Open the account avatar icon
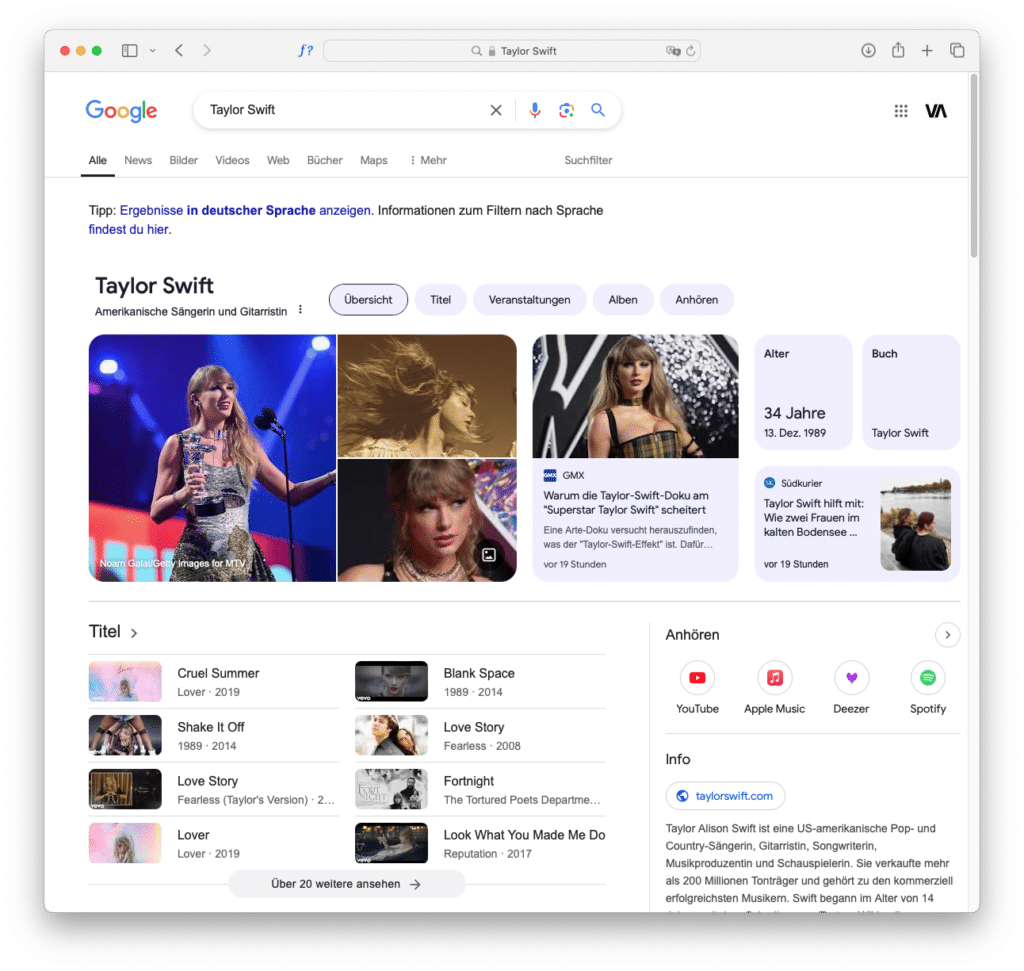Viewport: 1024px width, 971px height. coord(935,111)
